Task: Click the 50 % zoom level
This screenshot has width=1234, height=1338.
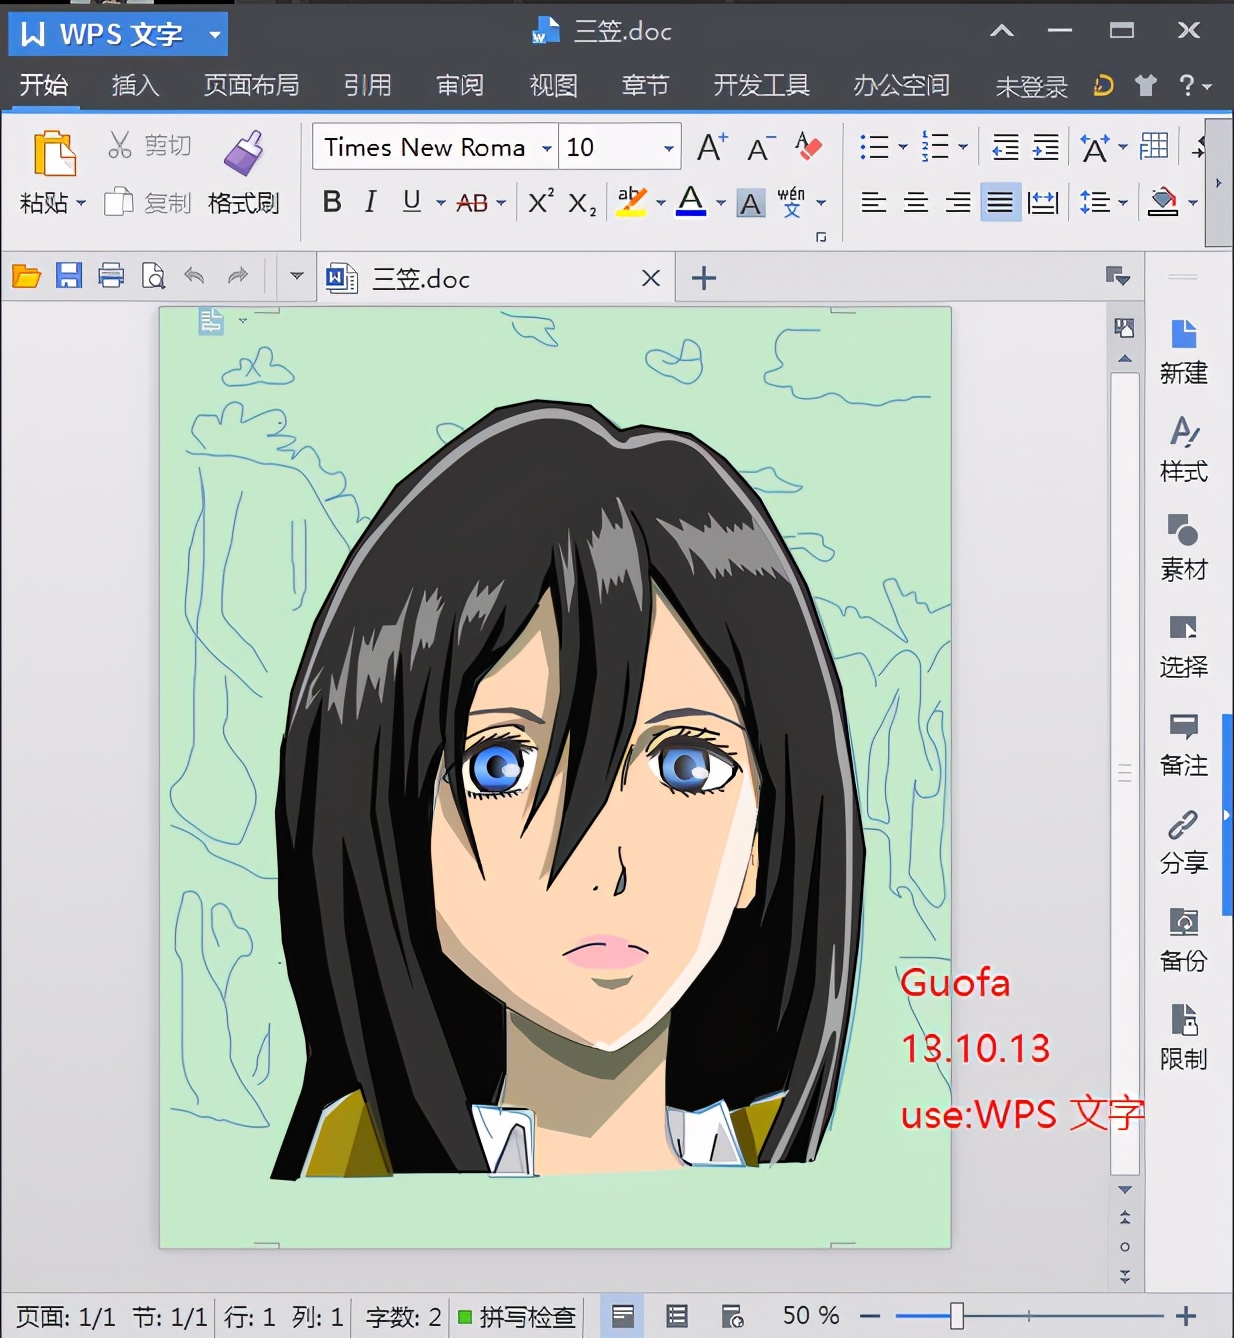Action: pyautogui.click(x=811, y=1316)
